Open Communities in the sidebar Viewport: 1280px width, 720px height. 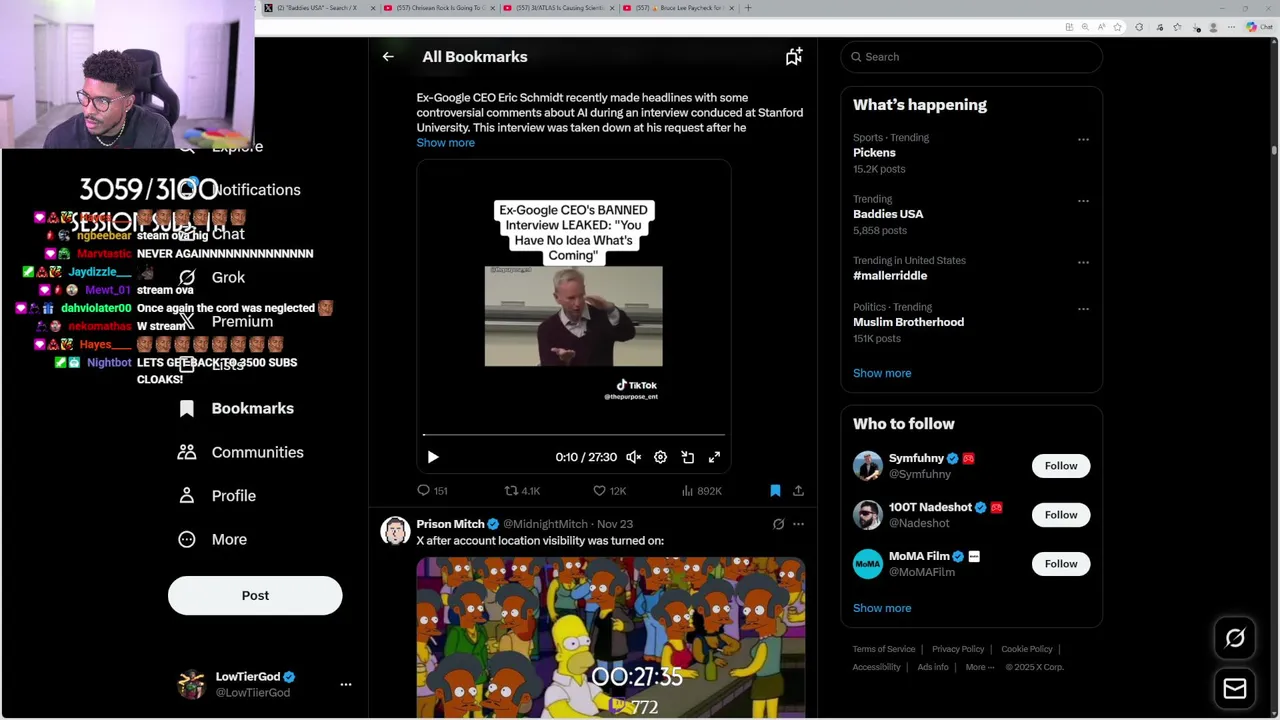pos(240,453)
